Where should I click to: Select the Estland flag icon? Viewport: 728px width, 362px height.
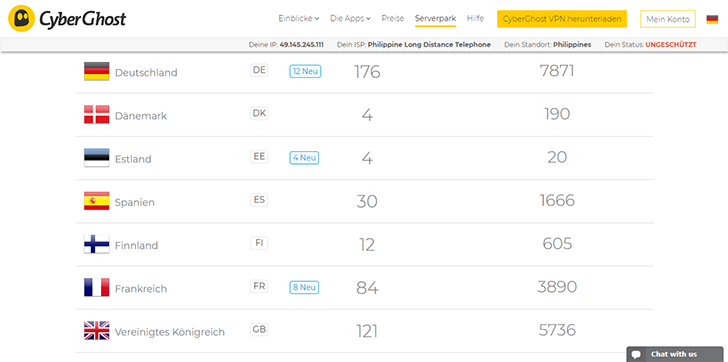pyautogui.click(x=97, y=158)
